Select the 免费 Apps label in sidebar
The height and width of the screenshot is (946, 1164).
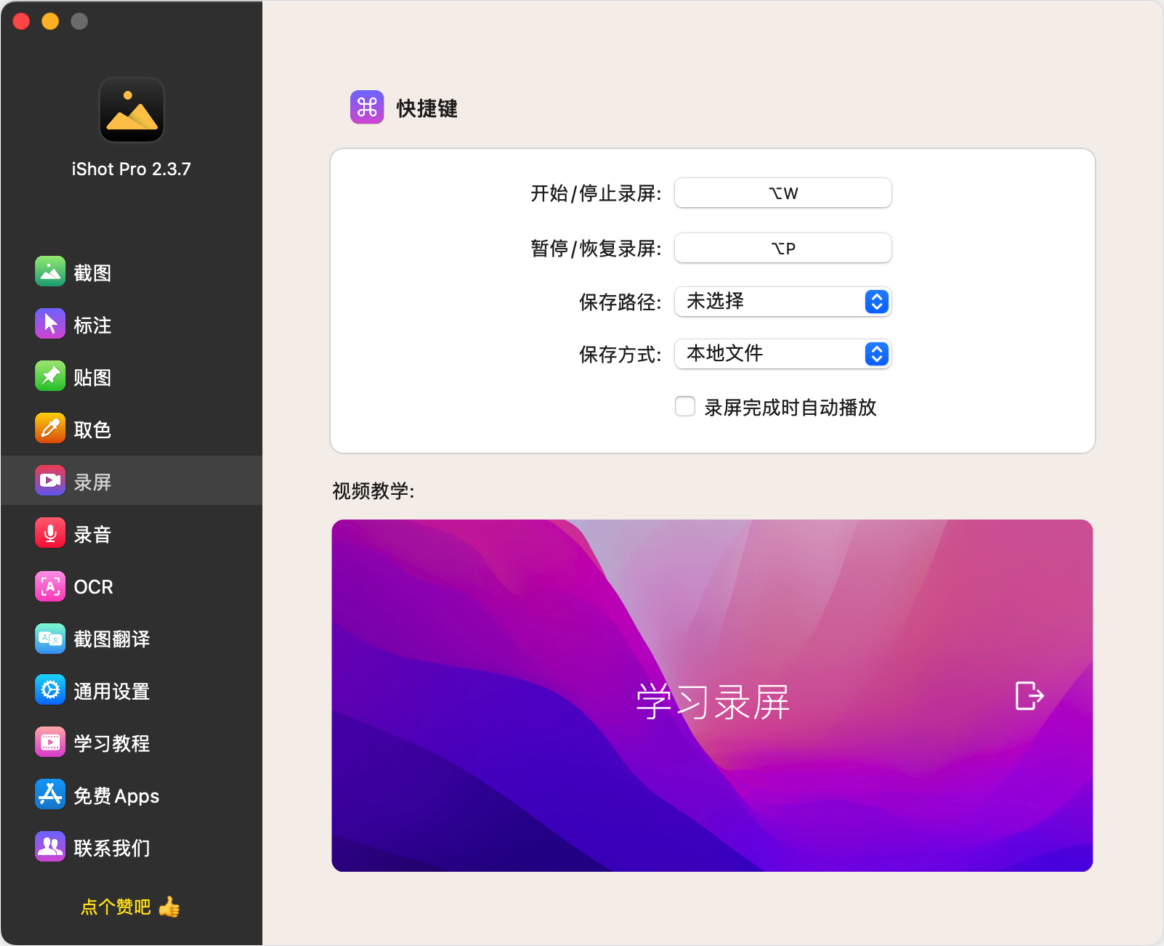pos(116,796)
